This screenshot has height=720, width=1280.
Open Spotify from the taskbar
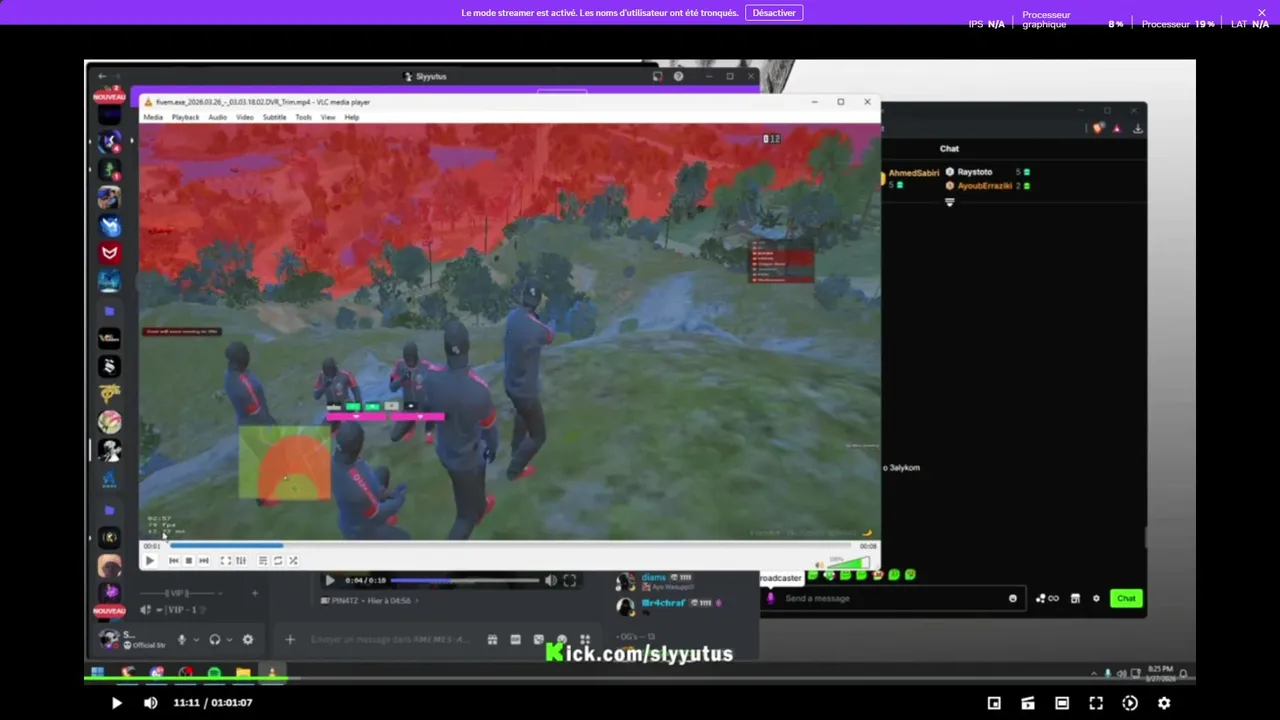214,672
